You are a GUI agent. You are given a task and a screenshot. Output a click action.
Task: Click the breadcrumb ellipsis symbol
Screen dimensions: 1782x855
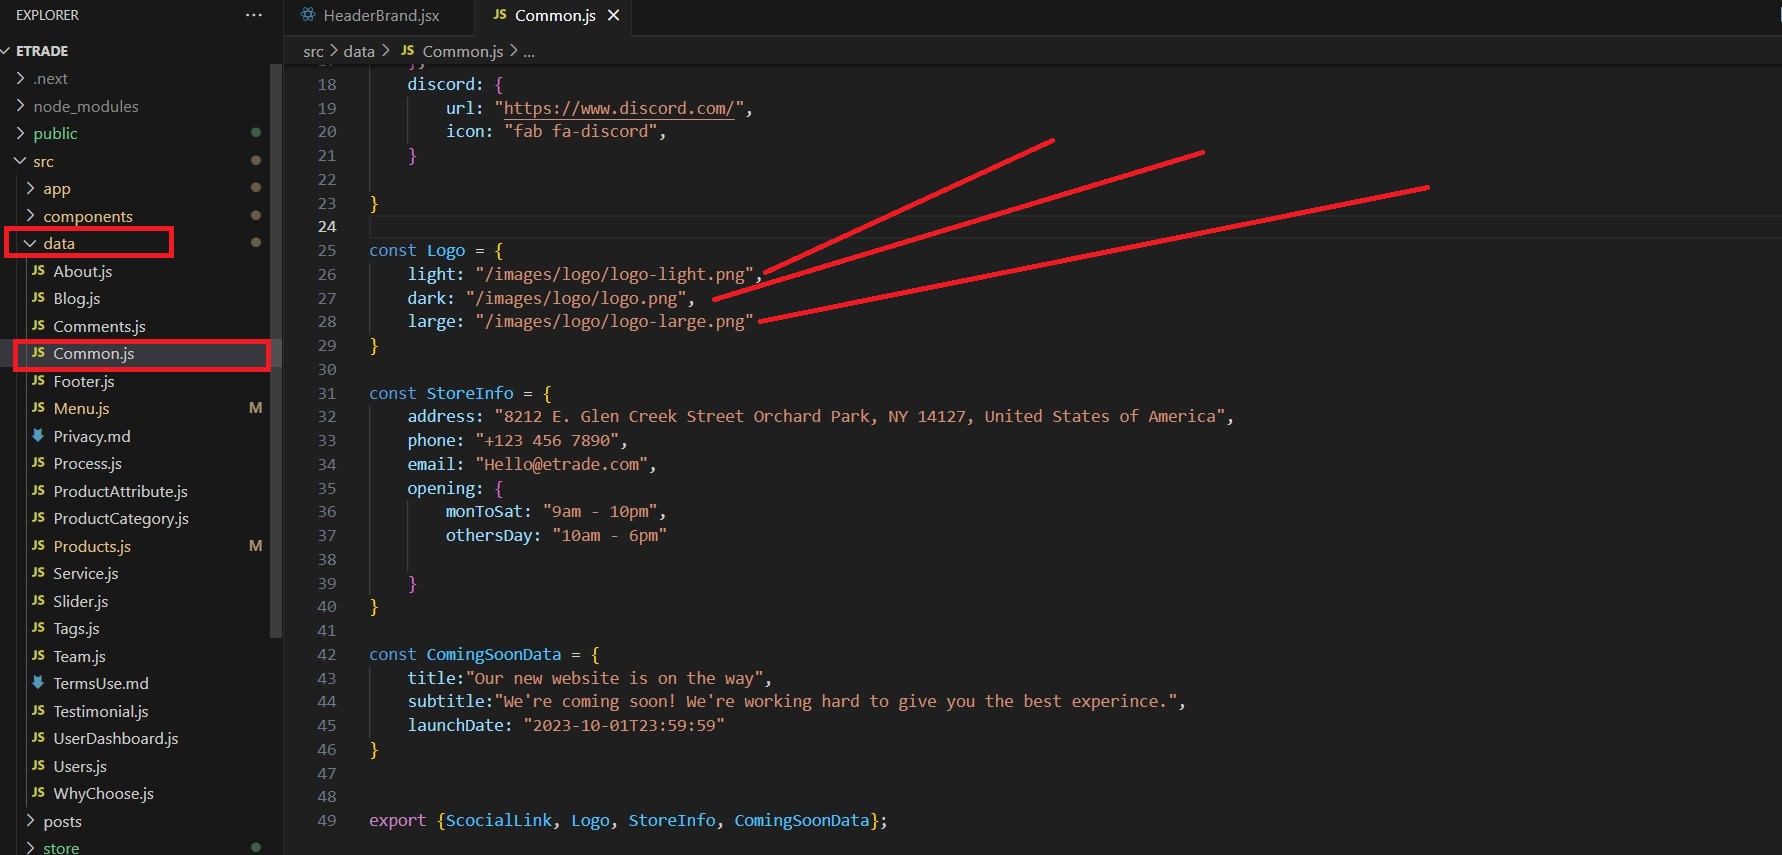pos(529,52)
